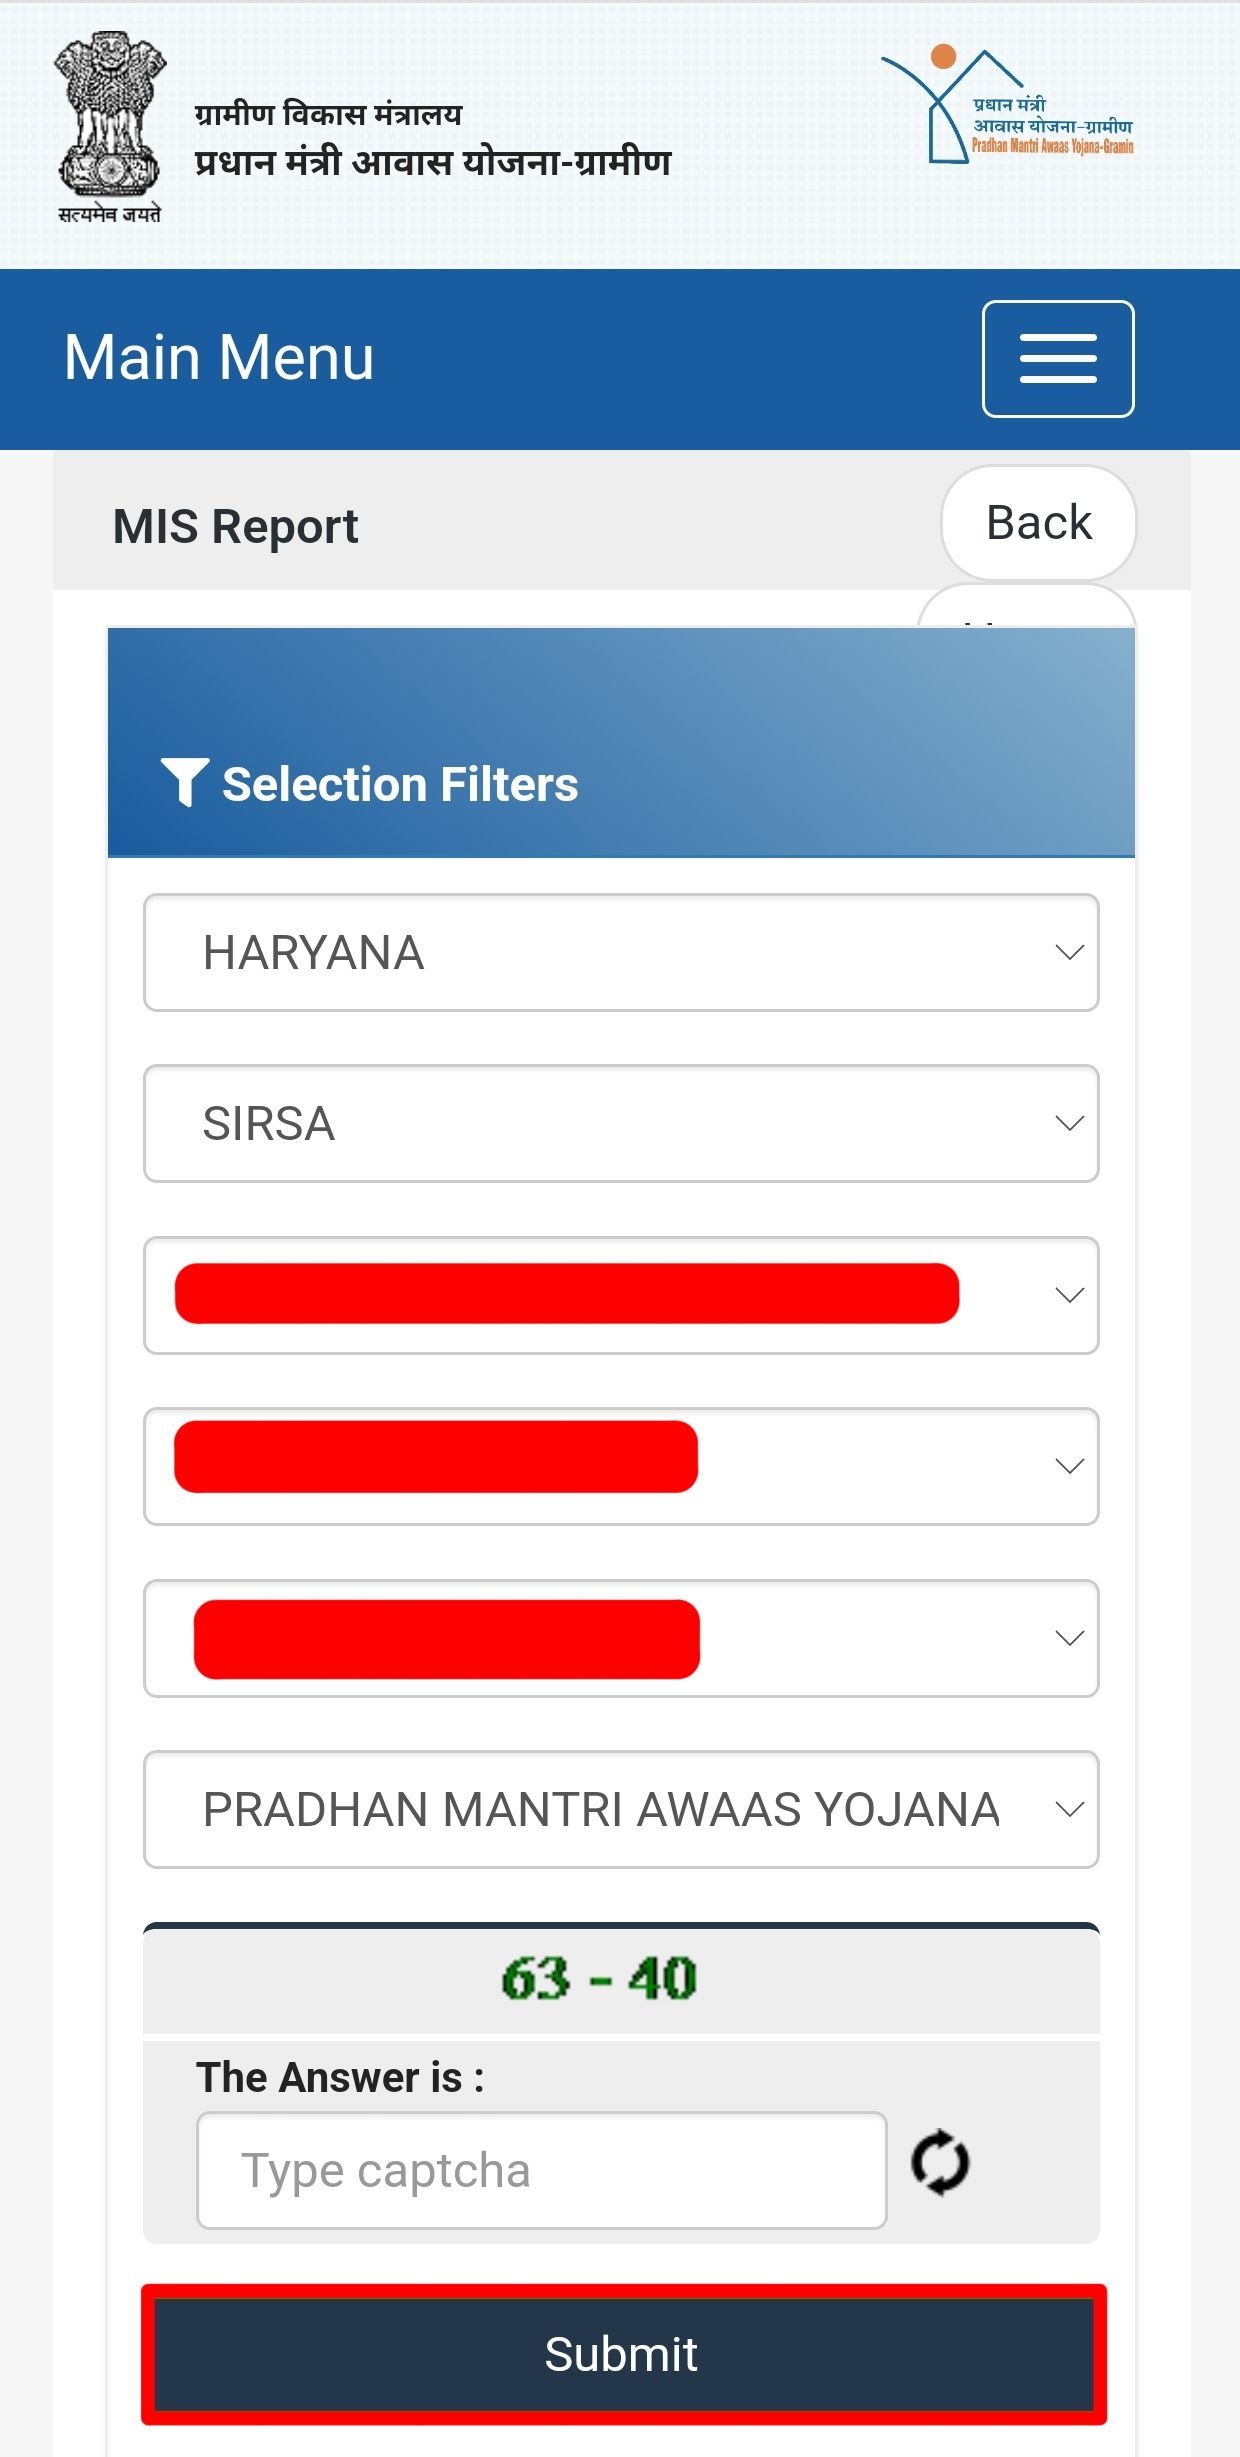Screen dimensions: 1240x2457
Task: Click the Selection Filters heading text
Action: tap(400, 784)
